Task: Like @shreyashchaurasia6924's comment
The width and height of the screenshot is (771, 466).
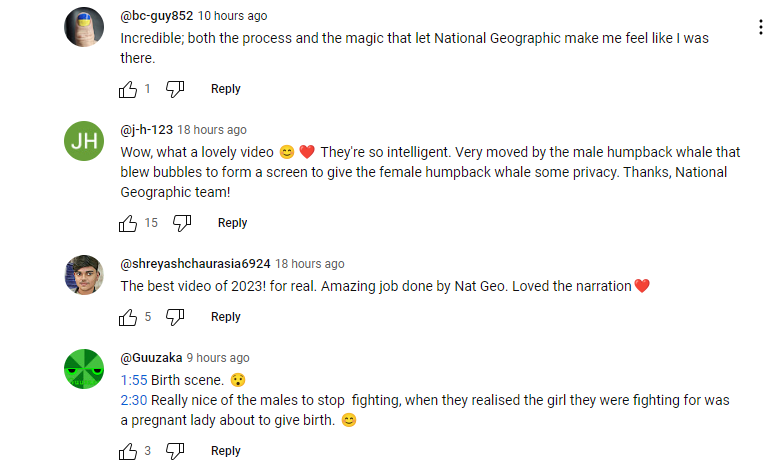Action: tap(128, 317)
